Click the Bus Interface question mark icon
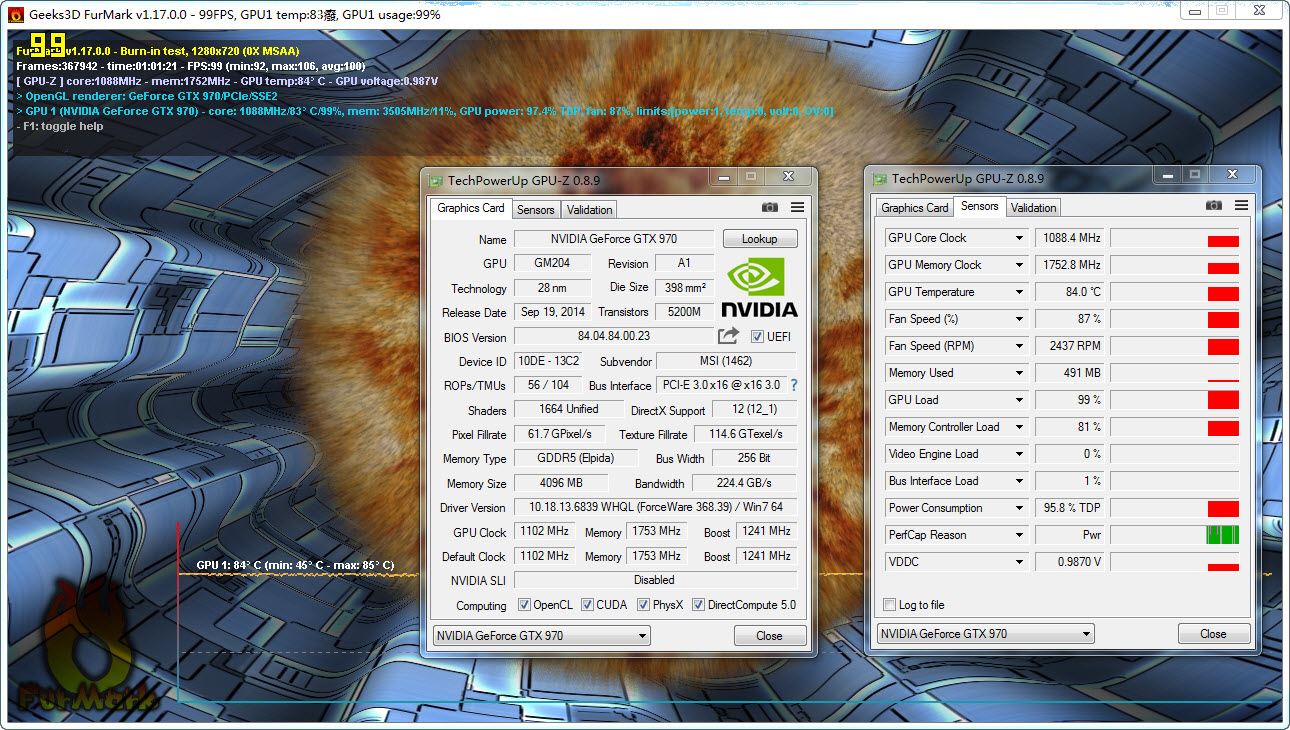 coord(794,385)
